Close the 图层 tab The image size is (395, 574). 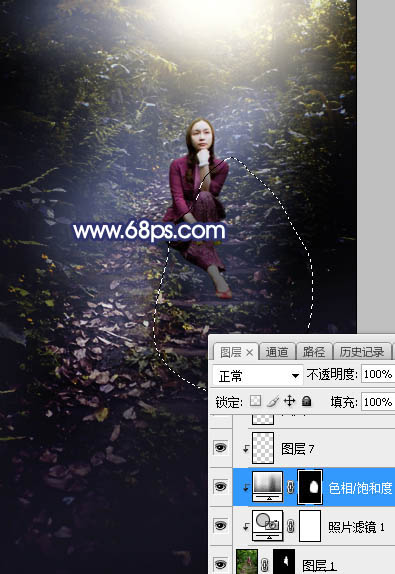pyautogui.click(x=249, y=353)
